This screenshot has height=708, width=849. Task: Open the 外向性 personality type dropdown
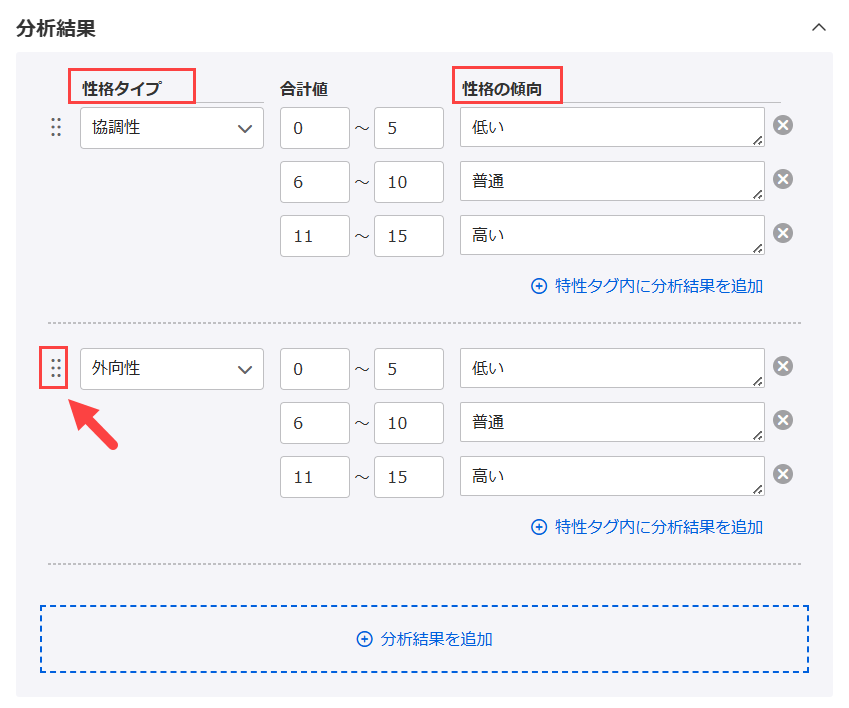click(172, 369)
